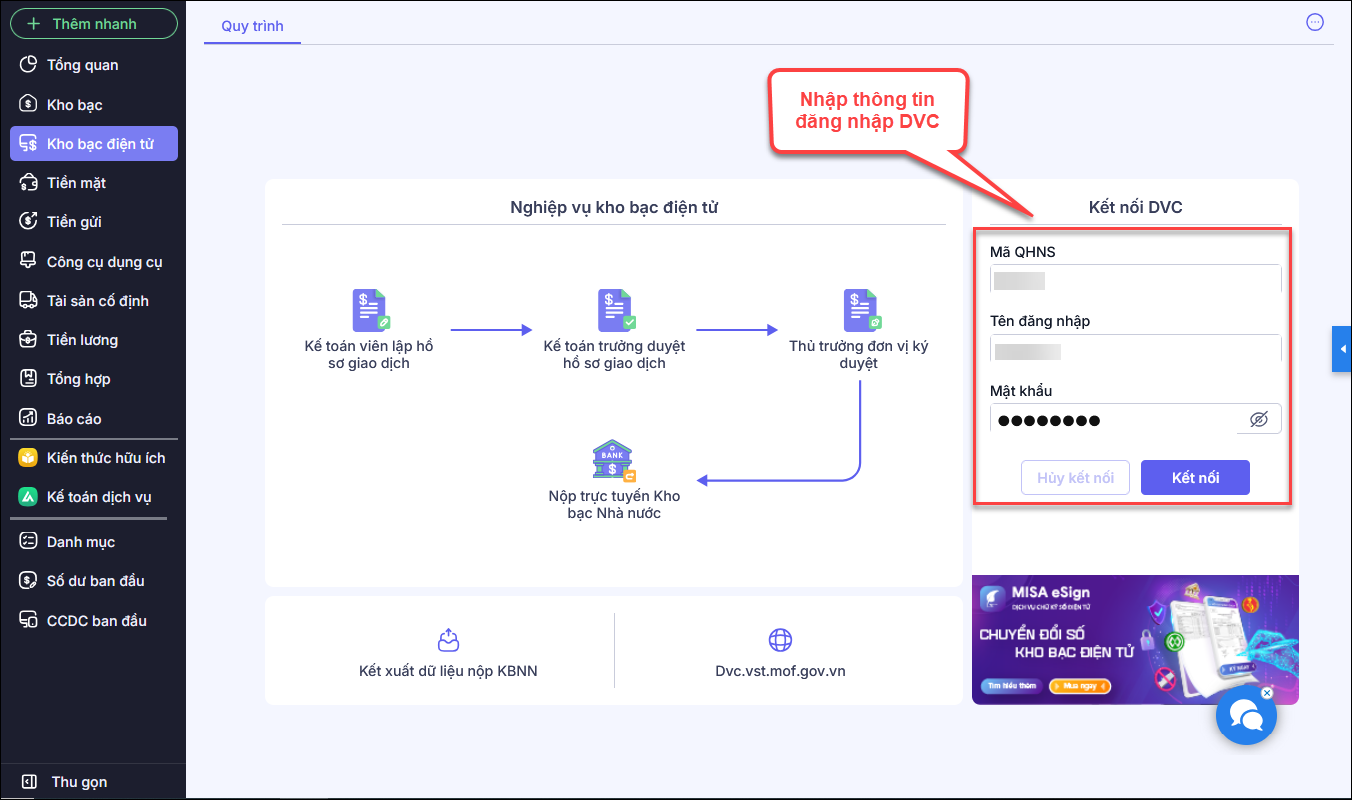
Task: Click the Hủy kết nối button
Action: tap(1075, 478)
